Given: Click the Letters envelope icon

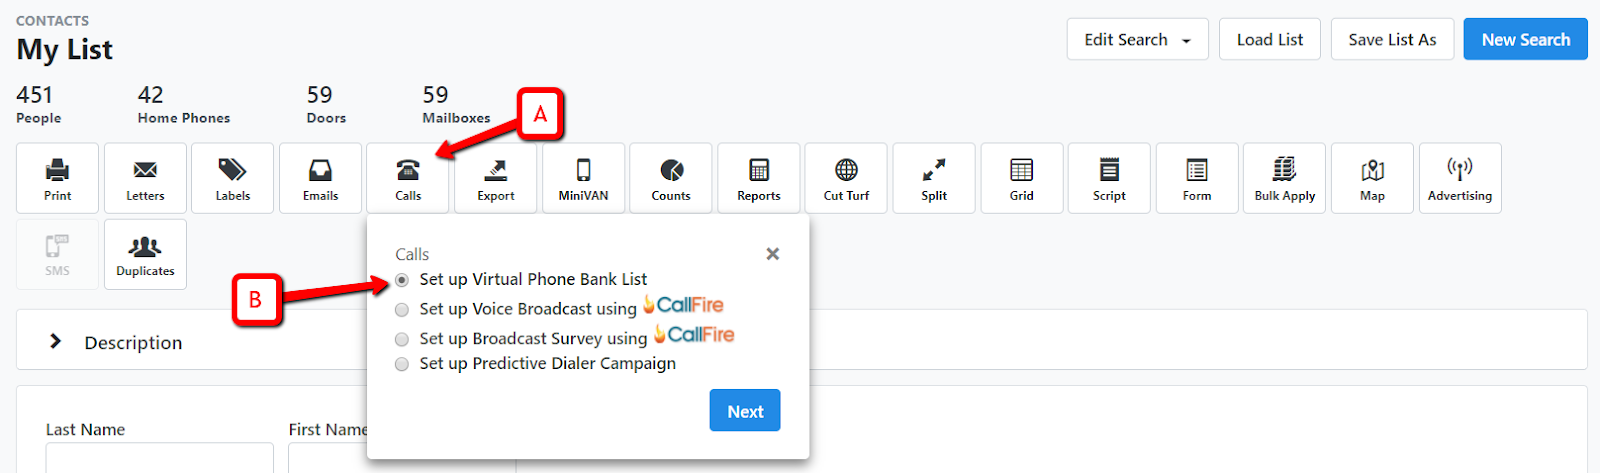Looking at the screenshot, I should [x=145, y=170].
